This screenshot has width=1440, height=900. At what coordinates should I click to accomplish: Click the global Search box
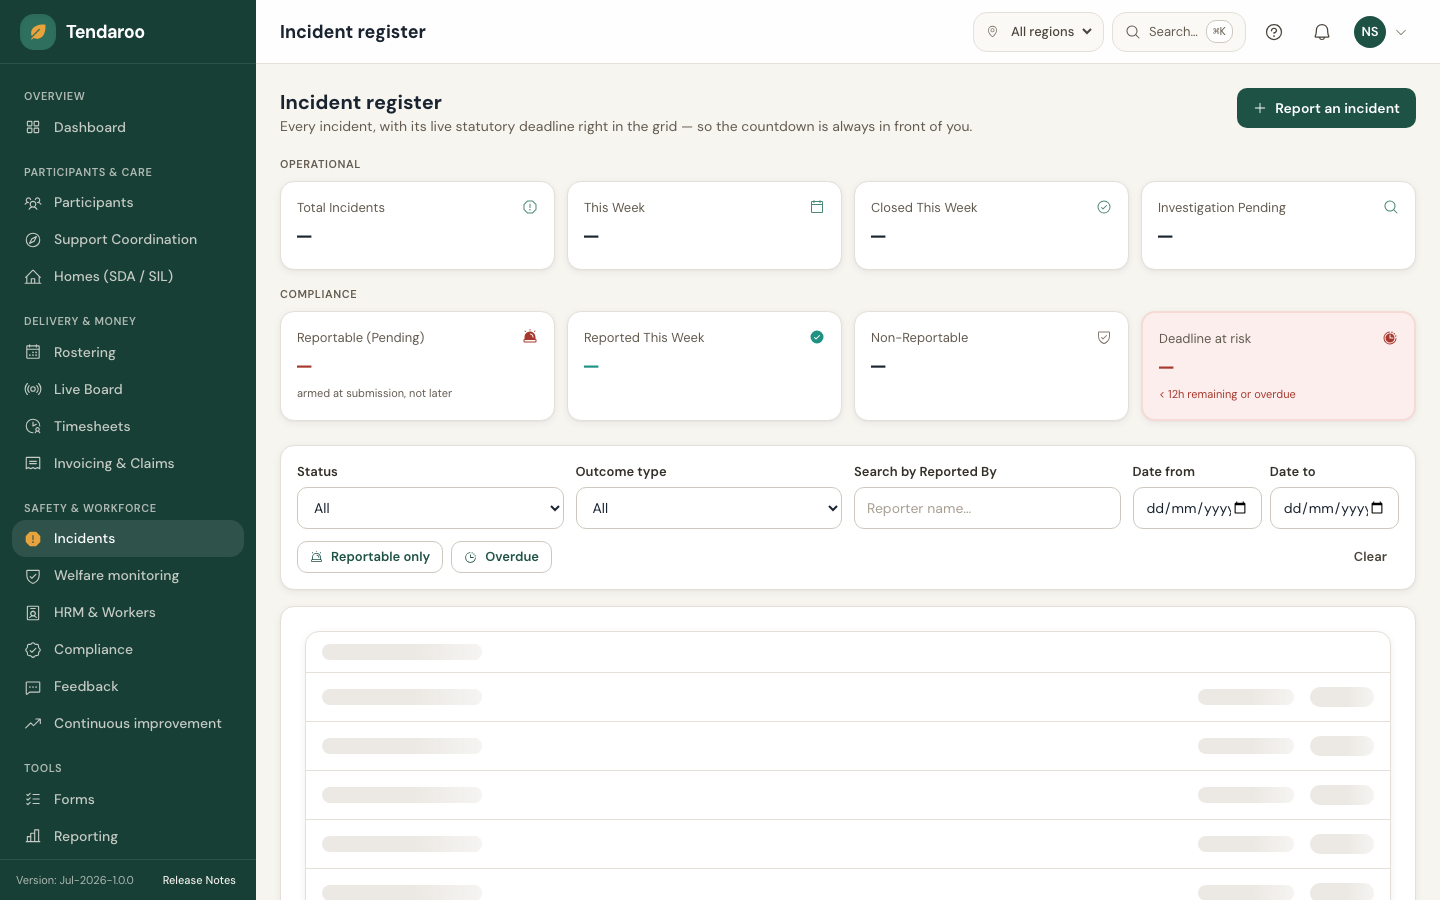tap(1179, 32)
